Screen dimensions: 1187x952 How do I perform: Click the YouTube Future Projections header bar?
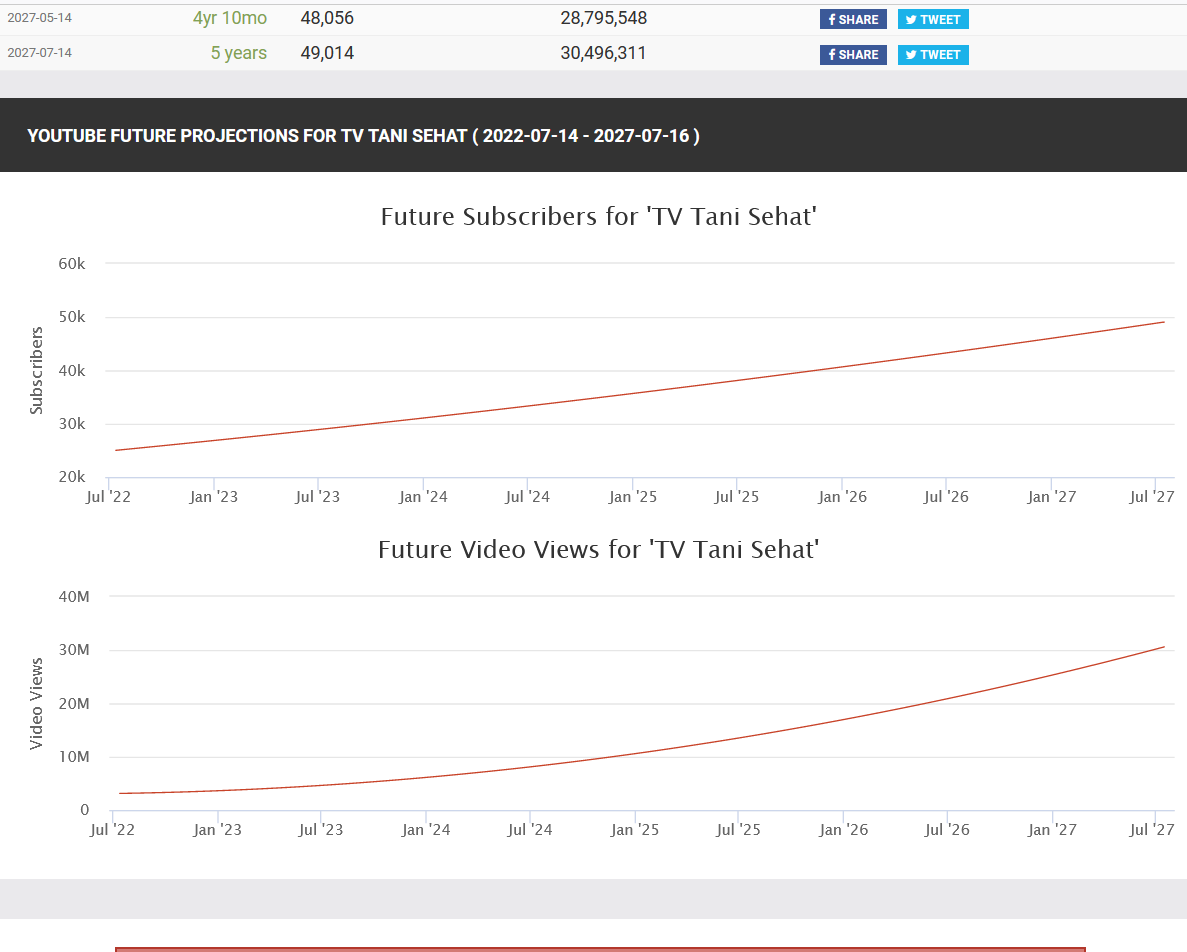pyautogui.click(x=593, y=135)
